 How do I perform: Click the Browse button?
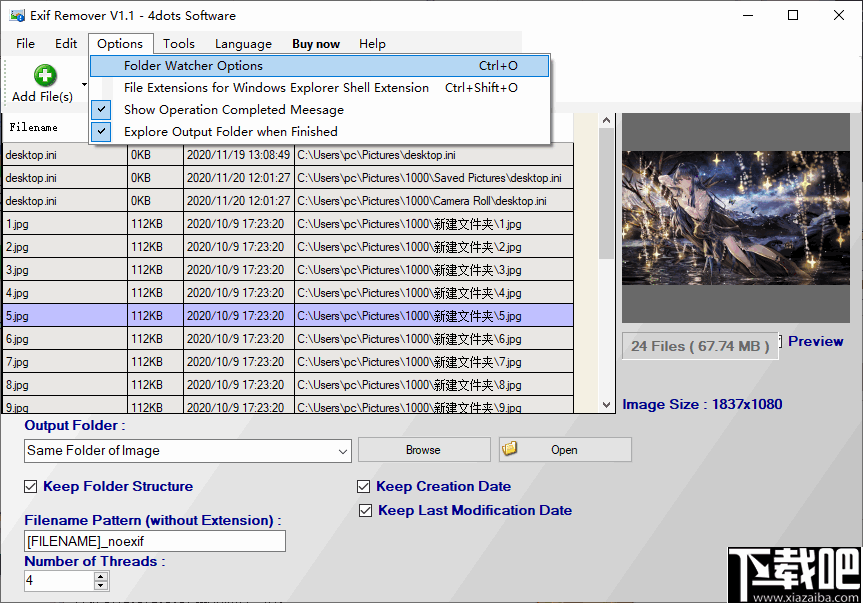click(x=423, y=449)
